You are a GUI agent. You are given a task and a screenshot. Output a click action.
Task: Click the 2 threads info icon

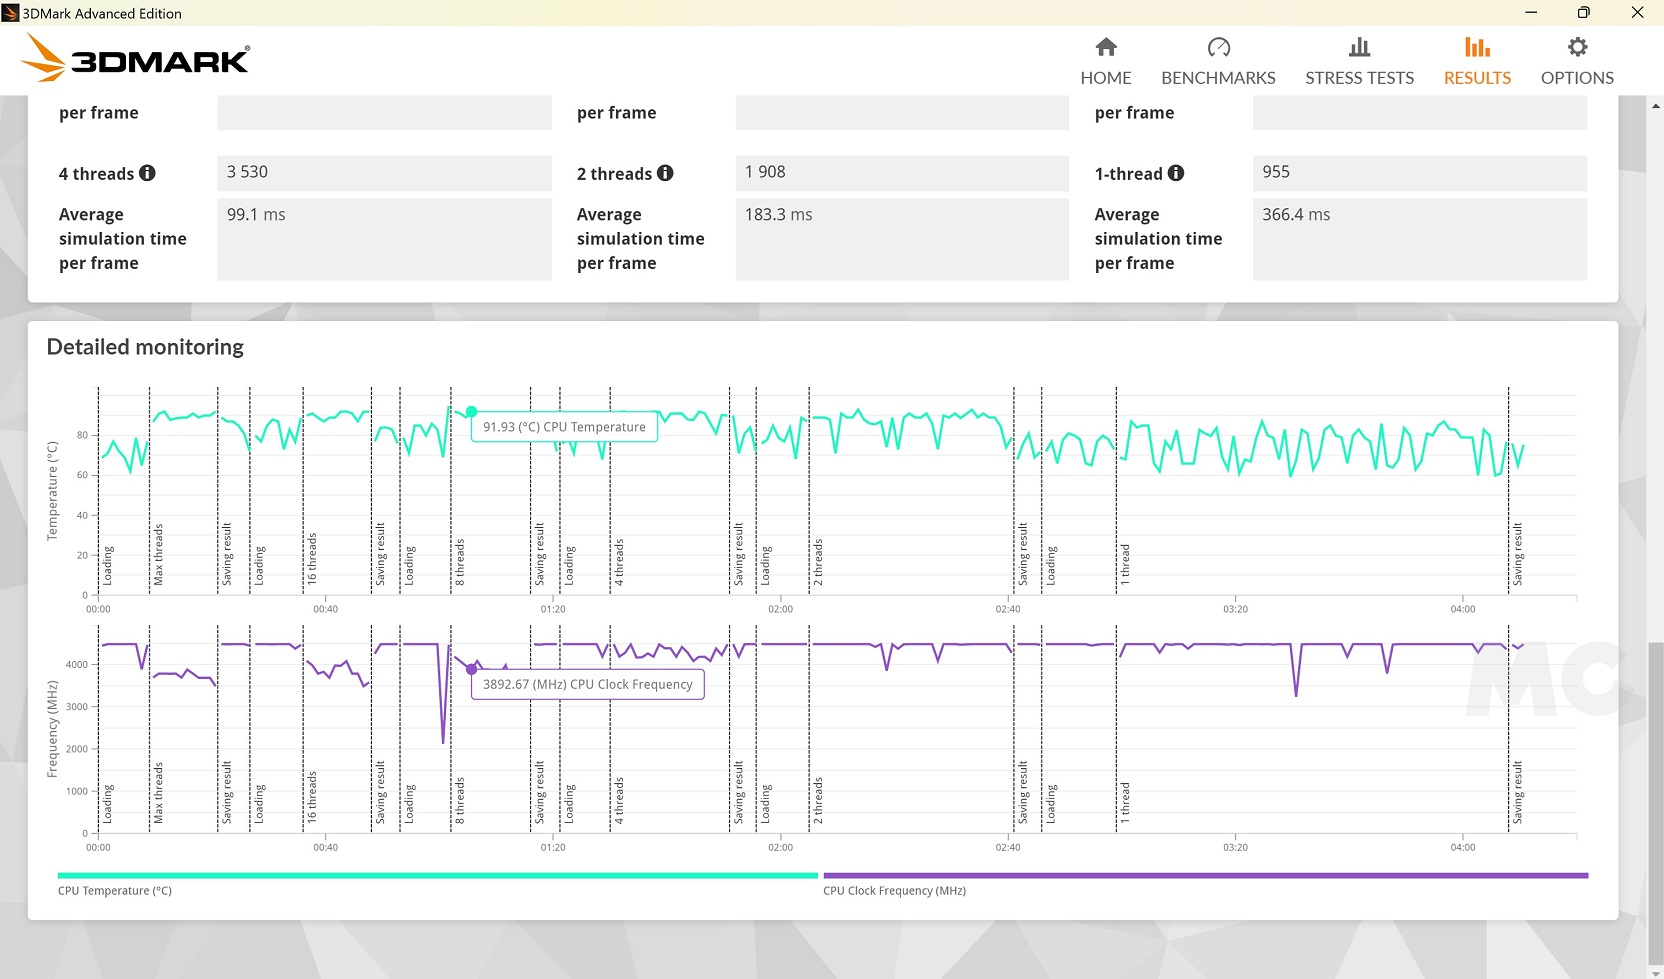point(665,173)
